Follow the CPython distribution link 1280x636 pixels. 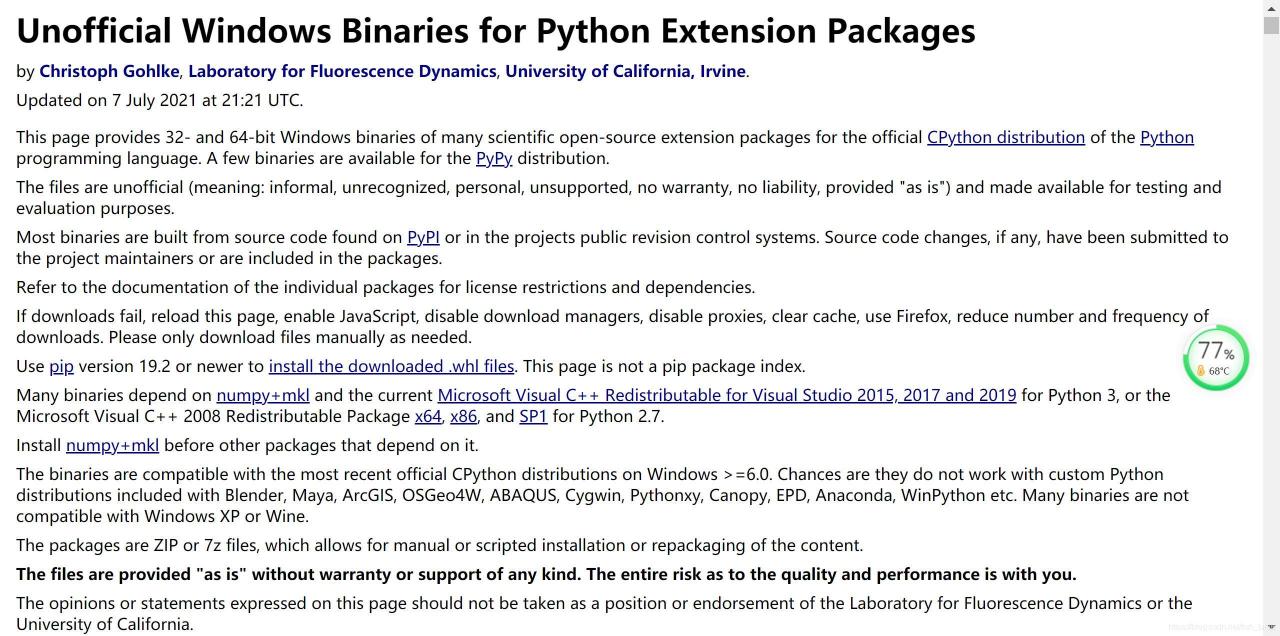(1006, 137)
